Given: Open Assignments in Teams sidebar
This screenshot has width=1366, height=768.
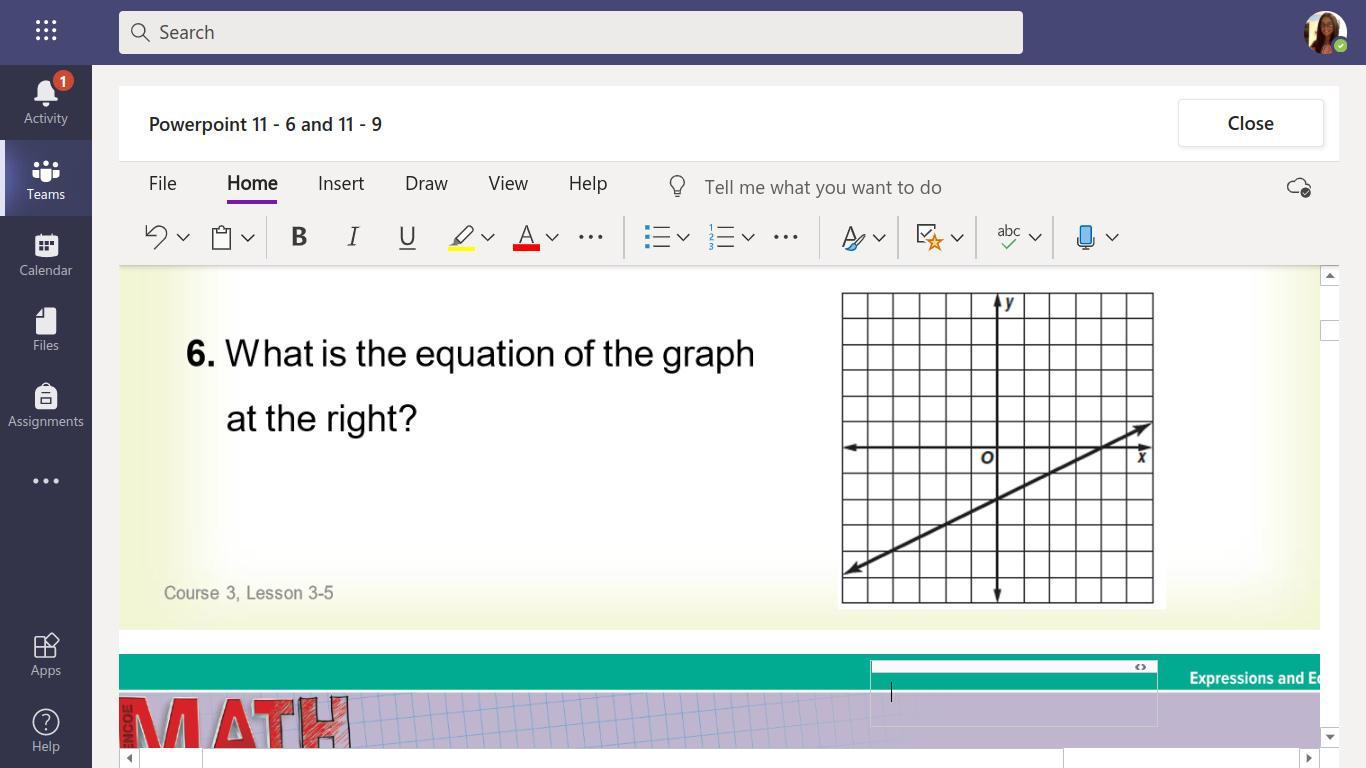Looking at the screenshot, I should pyautogui.click(x=46, y=405).
